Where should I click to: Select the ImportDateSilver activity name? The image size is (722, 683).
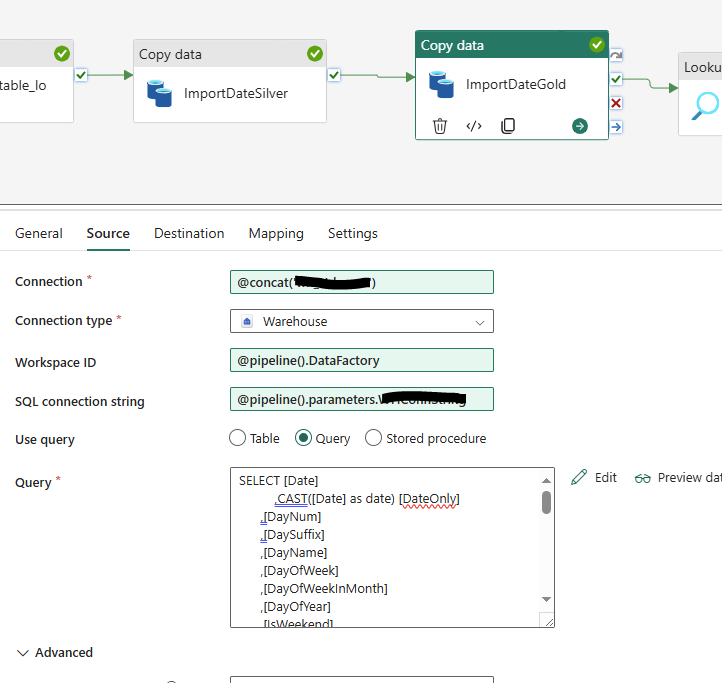(236, 93)
